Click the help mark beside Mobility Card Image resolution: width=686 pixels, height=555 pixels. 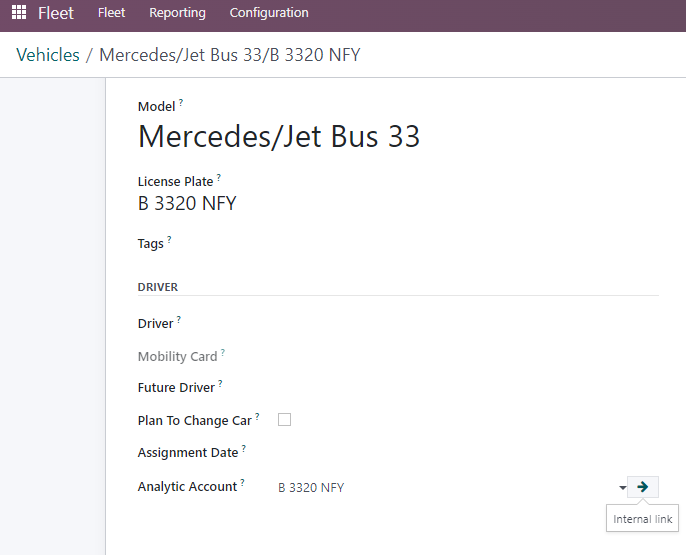pos(223,352)
